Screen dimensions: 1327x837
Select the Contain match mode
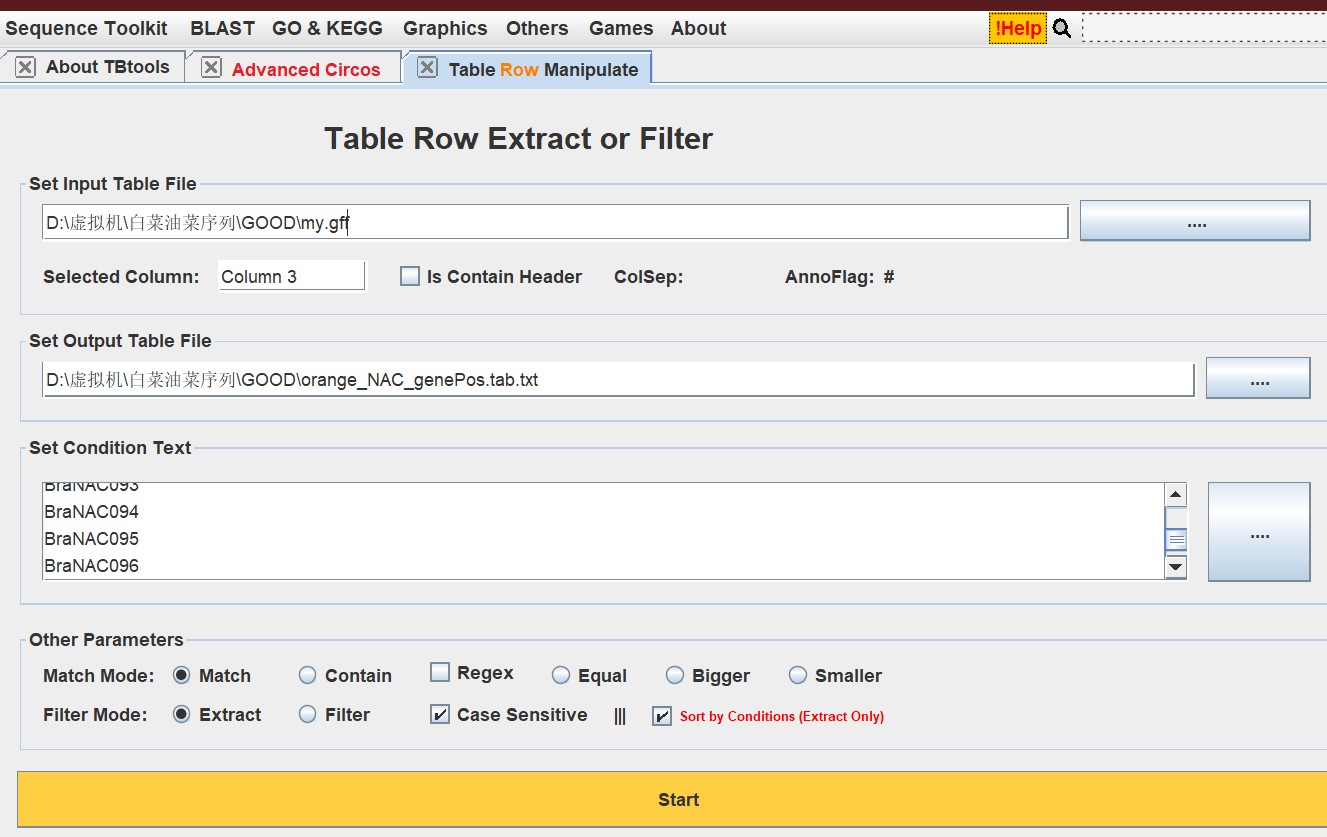pyautogui.click(x=307, y=675)
